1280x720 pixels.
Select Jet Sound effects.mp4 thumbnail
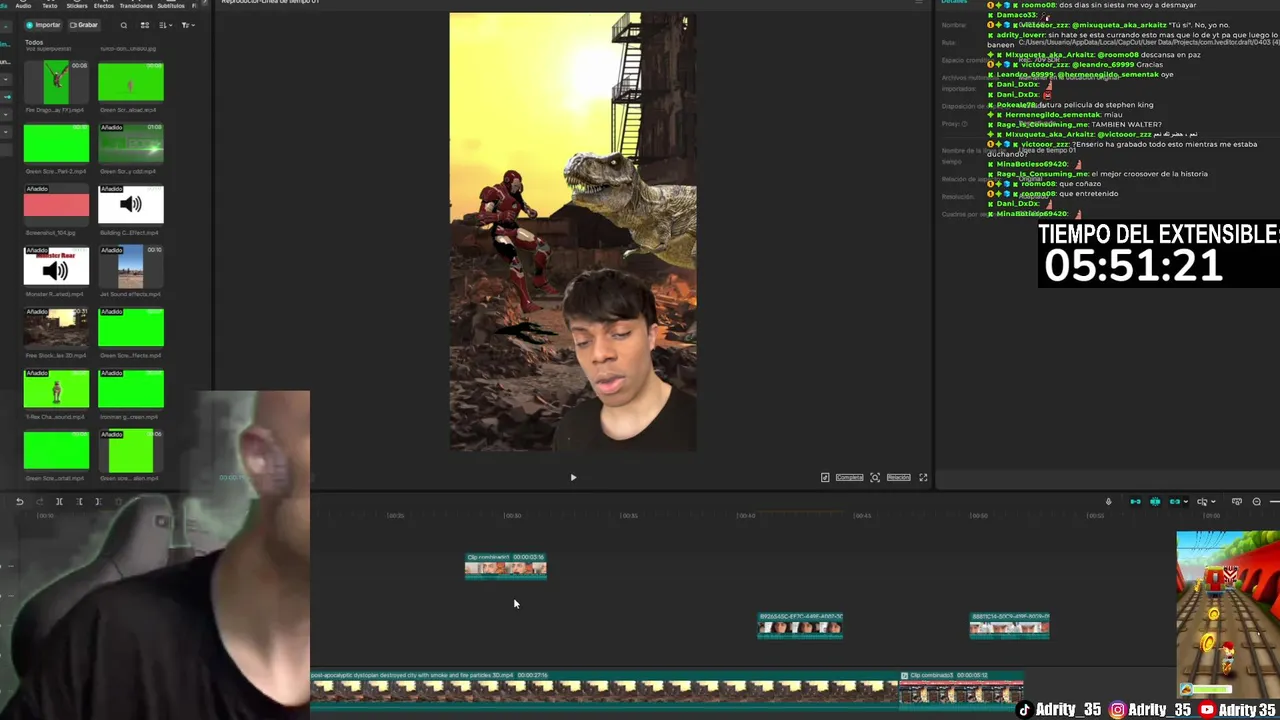click(x=131, y=266)
